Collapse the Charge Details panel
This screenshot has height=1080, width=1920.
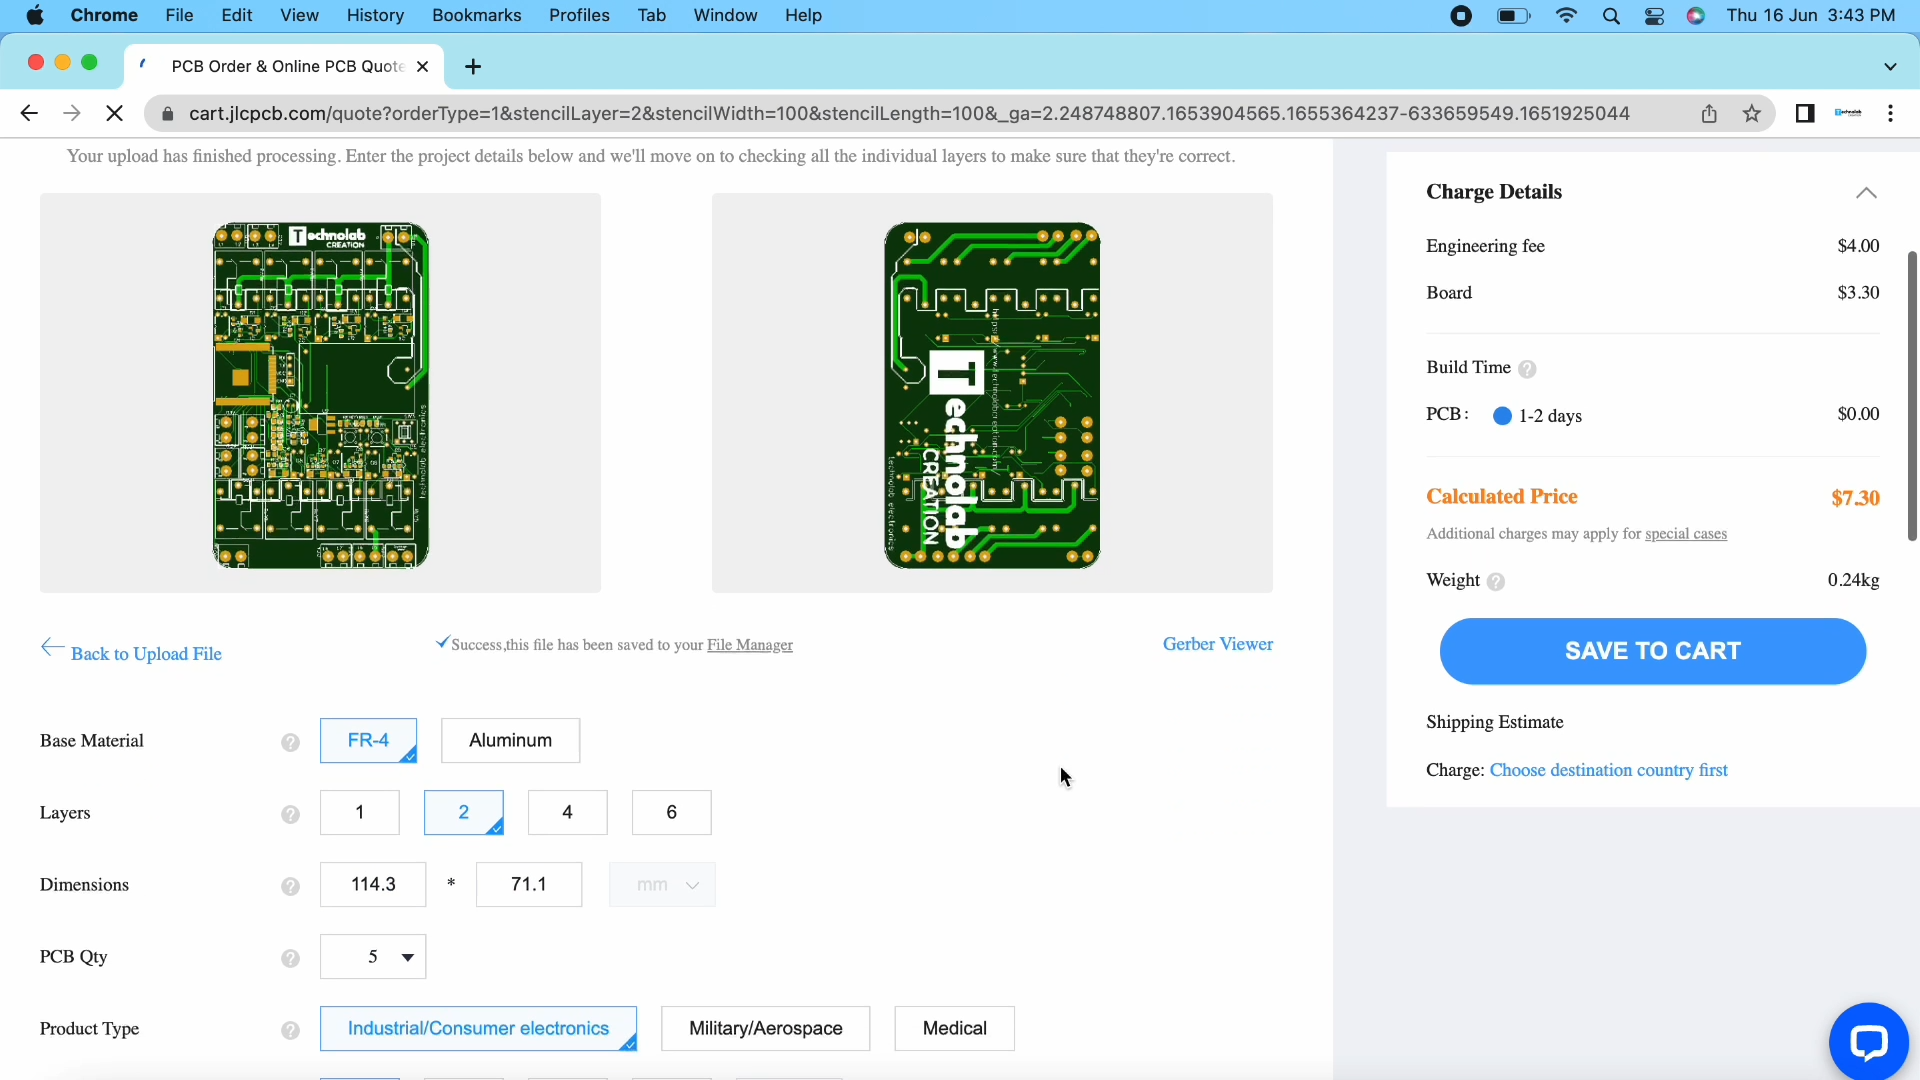[1866, 192]
